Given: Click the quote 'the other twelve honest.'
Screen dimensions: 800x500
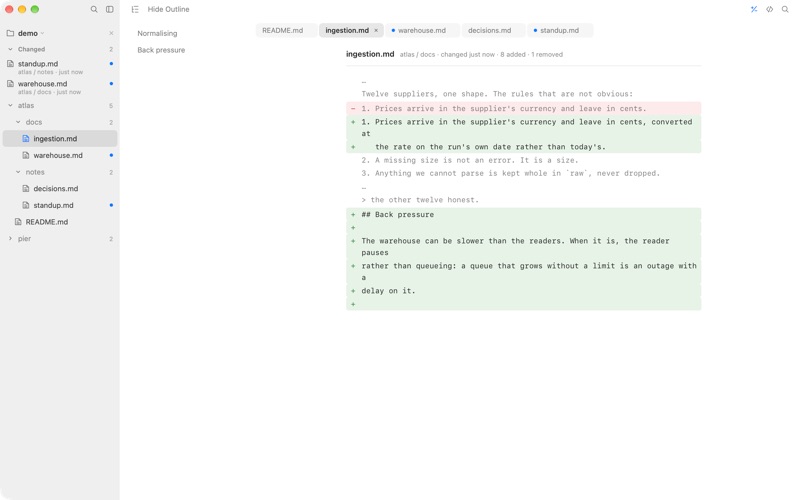Looking at the screenshot, I should [420, 200].
